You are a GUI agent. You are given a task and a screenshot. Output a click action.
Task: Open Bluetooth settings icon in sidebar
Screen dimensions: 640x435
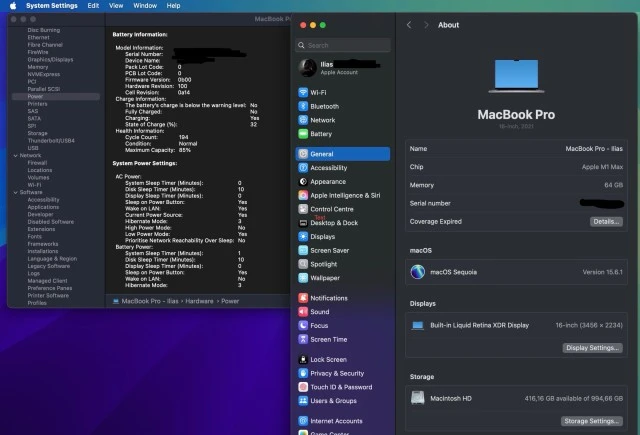303,107
